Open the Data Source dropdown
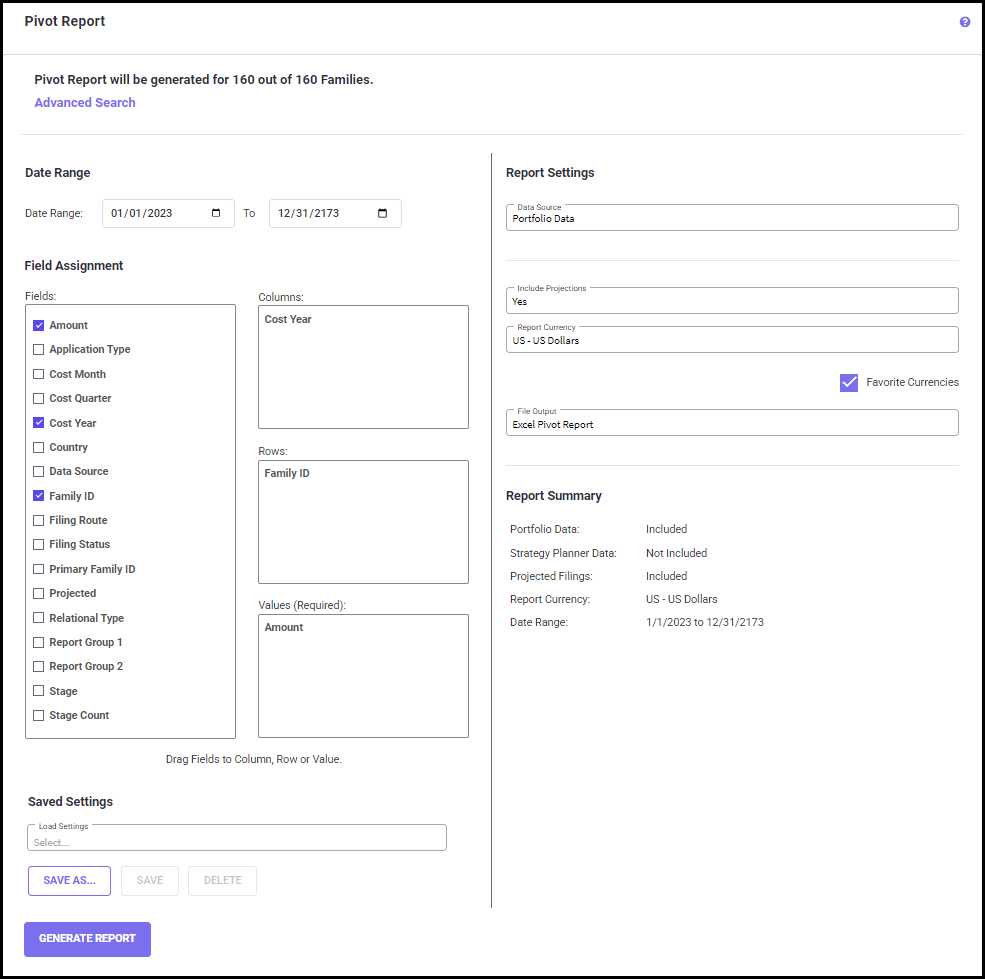Screen dimensions: 985x979 (732, 218)
